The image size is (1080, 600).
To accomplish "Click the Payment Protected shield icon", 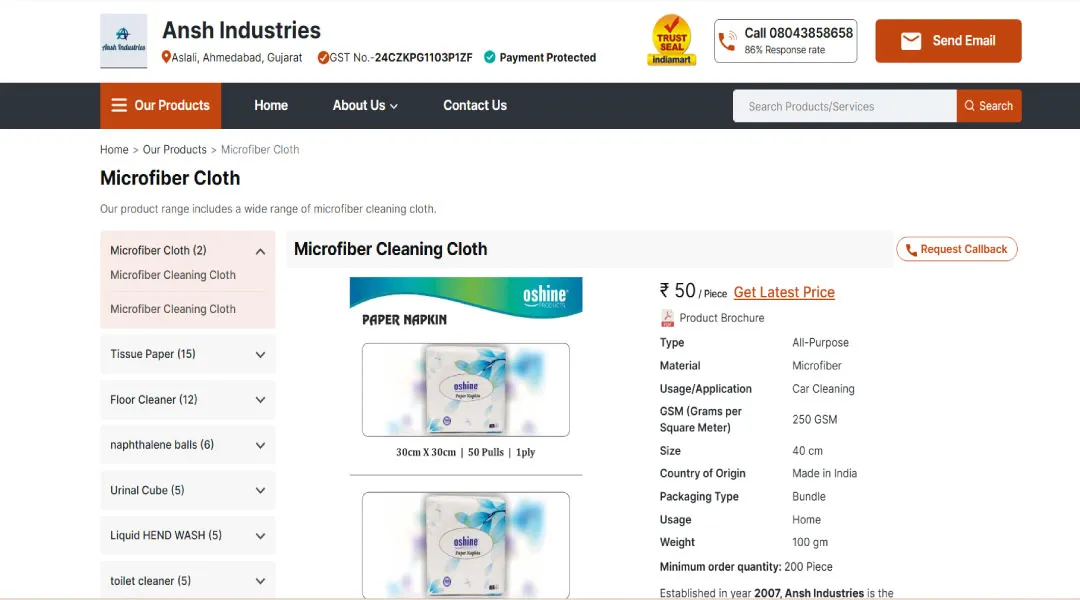I will click(490, 57).
